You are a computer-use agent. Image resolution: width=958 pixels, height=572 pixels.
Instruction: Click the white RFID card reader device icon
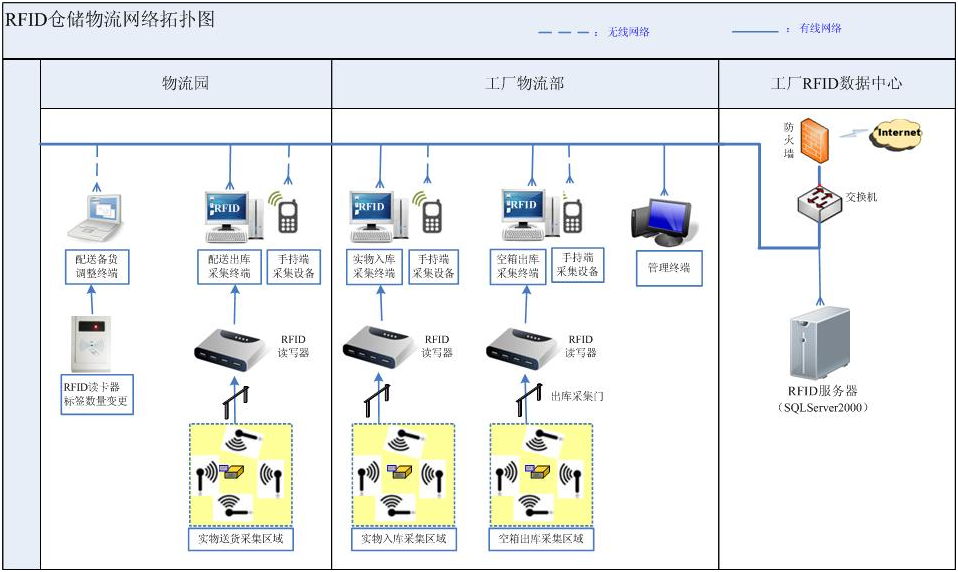pos(96,343)
